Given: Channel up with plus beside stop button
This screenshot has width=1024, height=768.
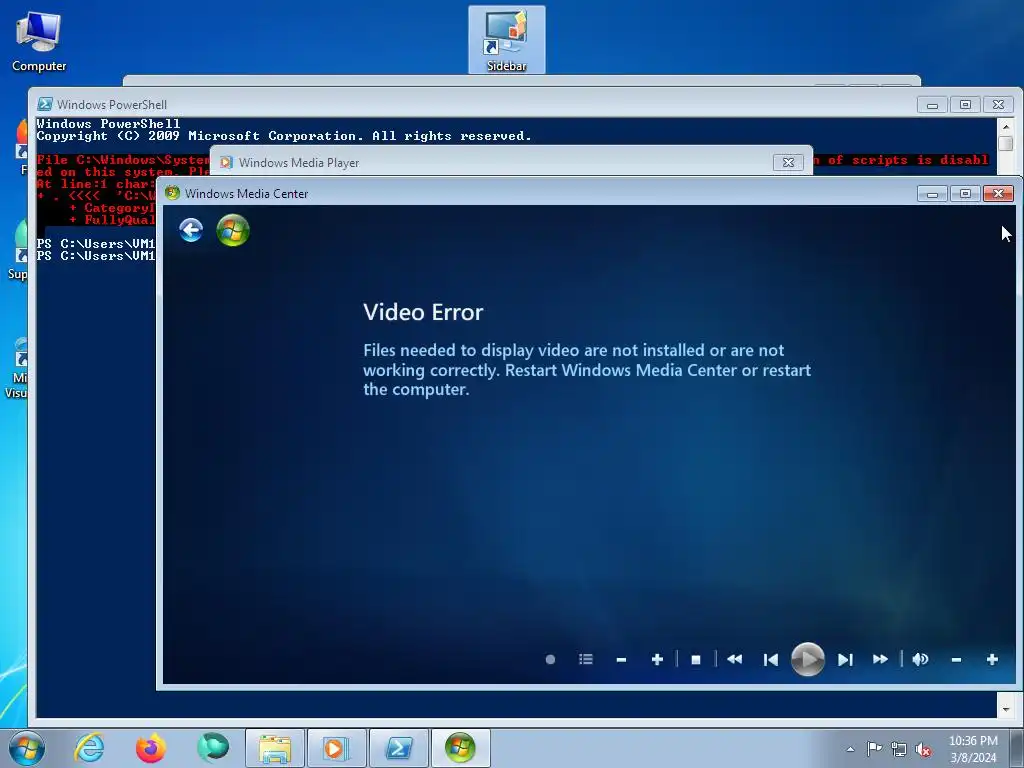Looking at the screenshot, I should point(658,660).
